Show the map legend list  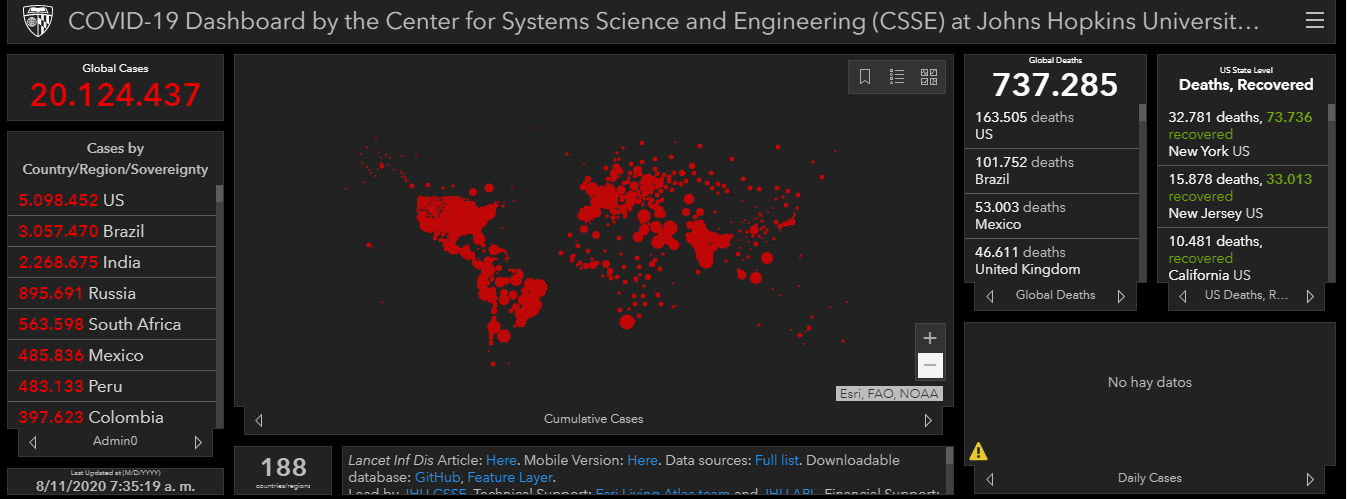point(897,77)
